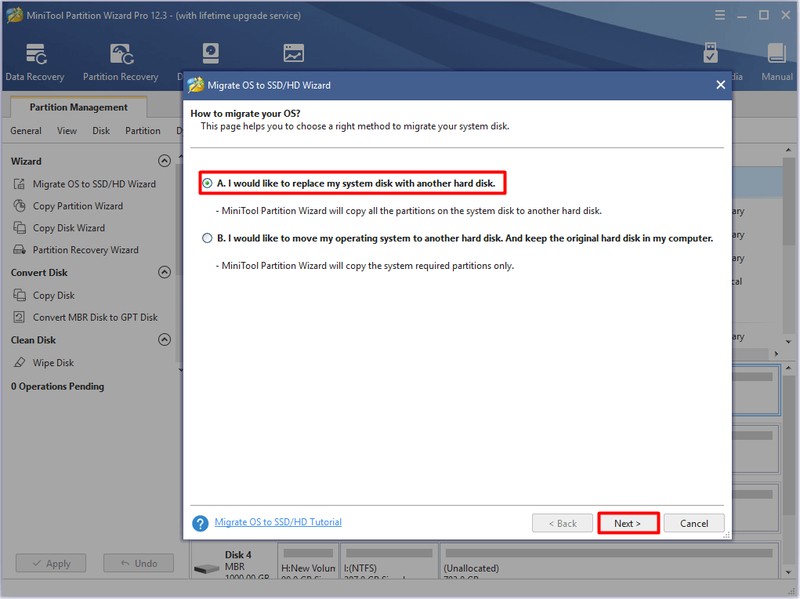800x599 pixels.
Task: Click the Apply button
Action: [x=51, y=563]
